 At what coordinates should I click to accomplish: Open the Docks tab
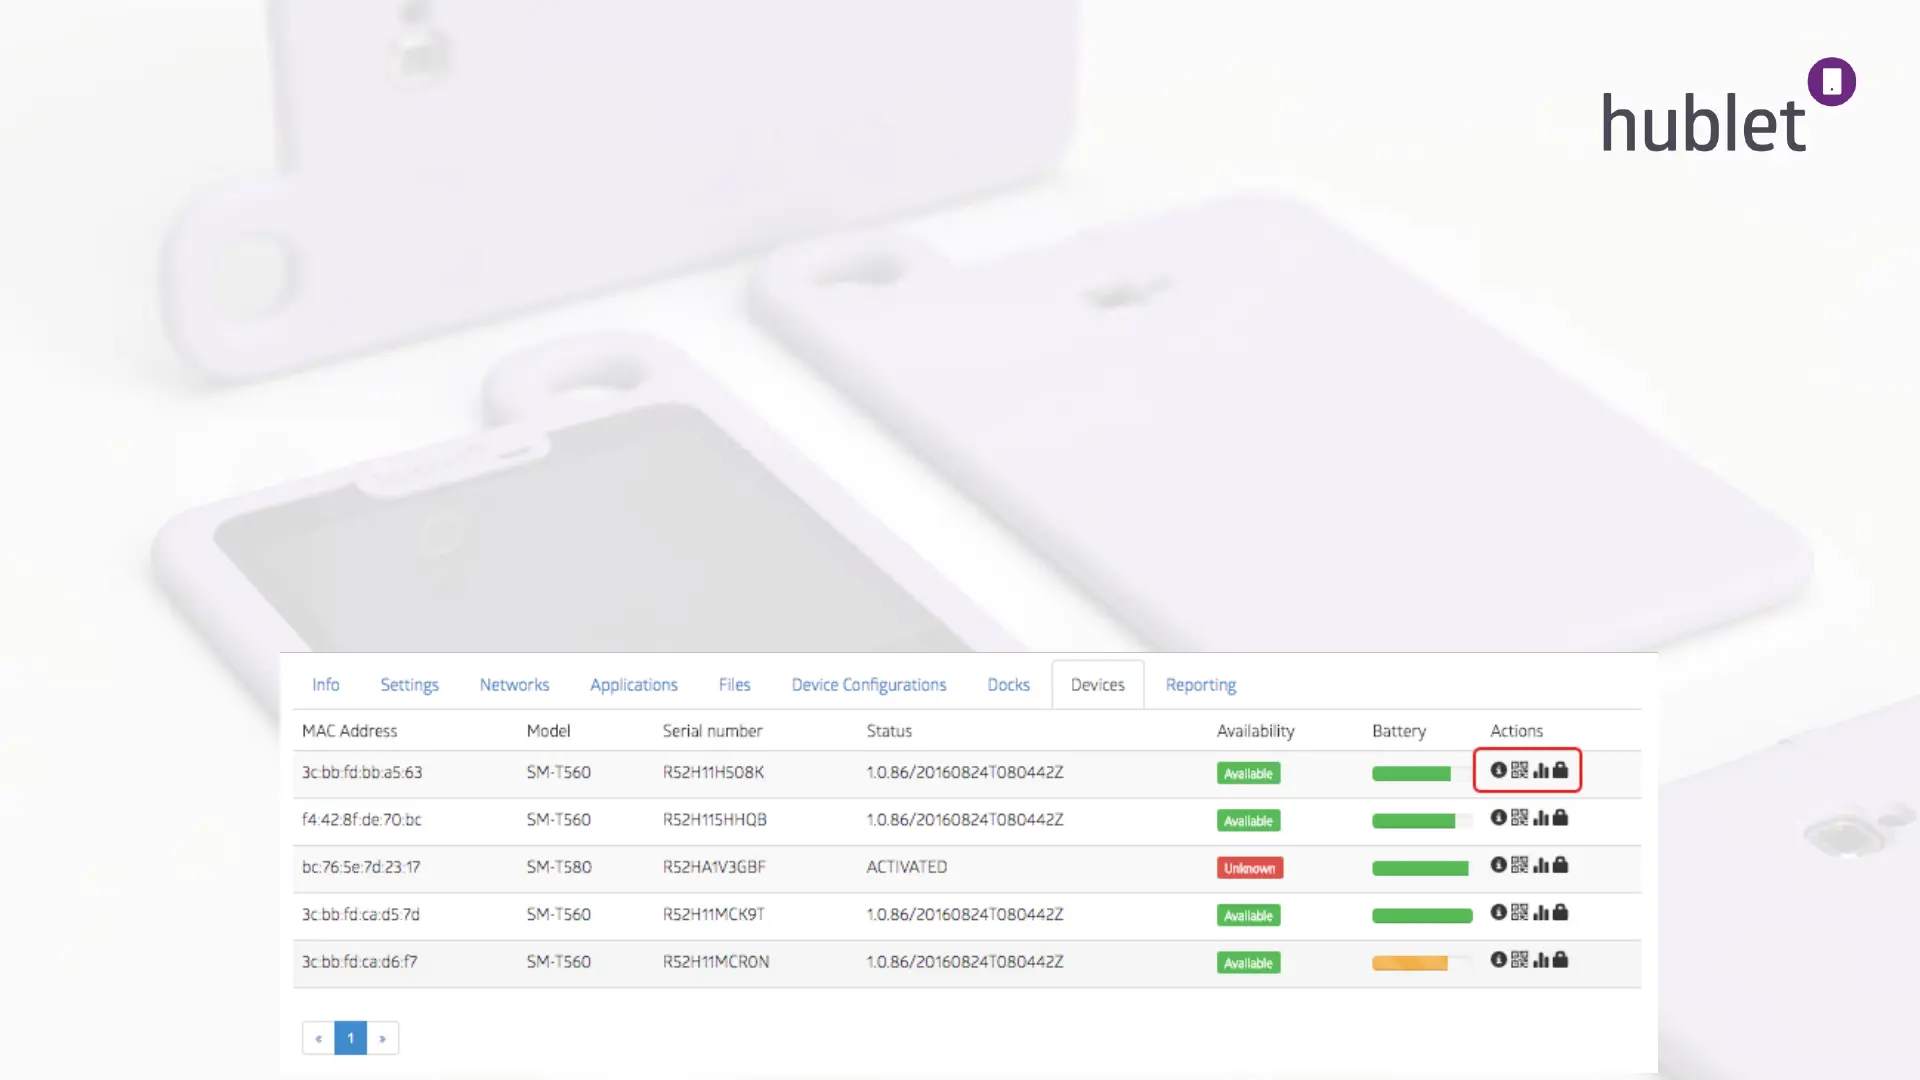coord(1008,685)
